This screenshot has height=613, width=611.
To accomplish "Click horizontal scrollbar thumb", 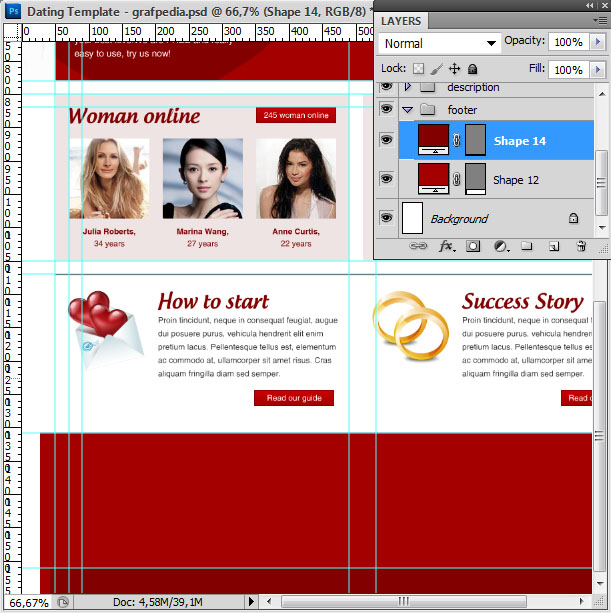I will [403, 601].
